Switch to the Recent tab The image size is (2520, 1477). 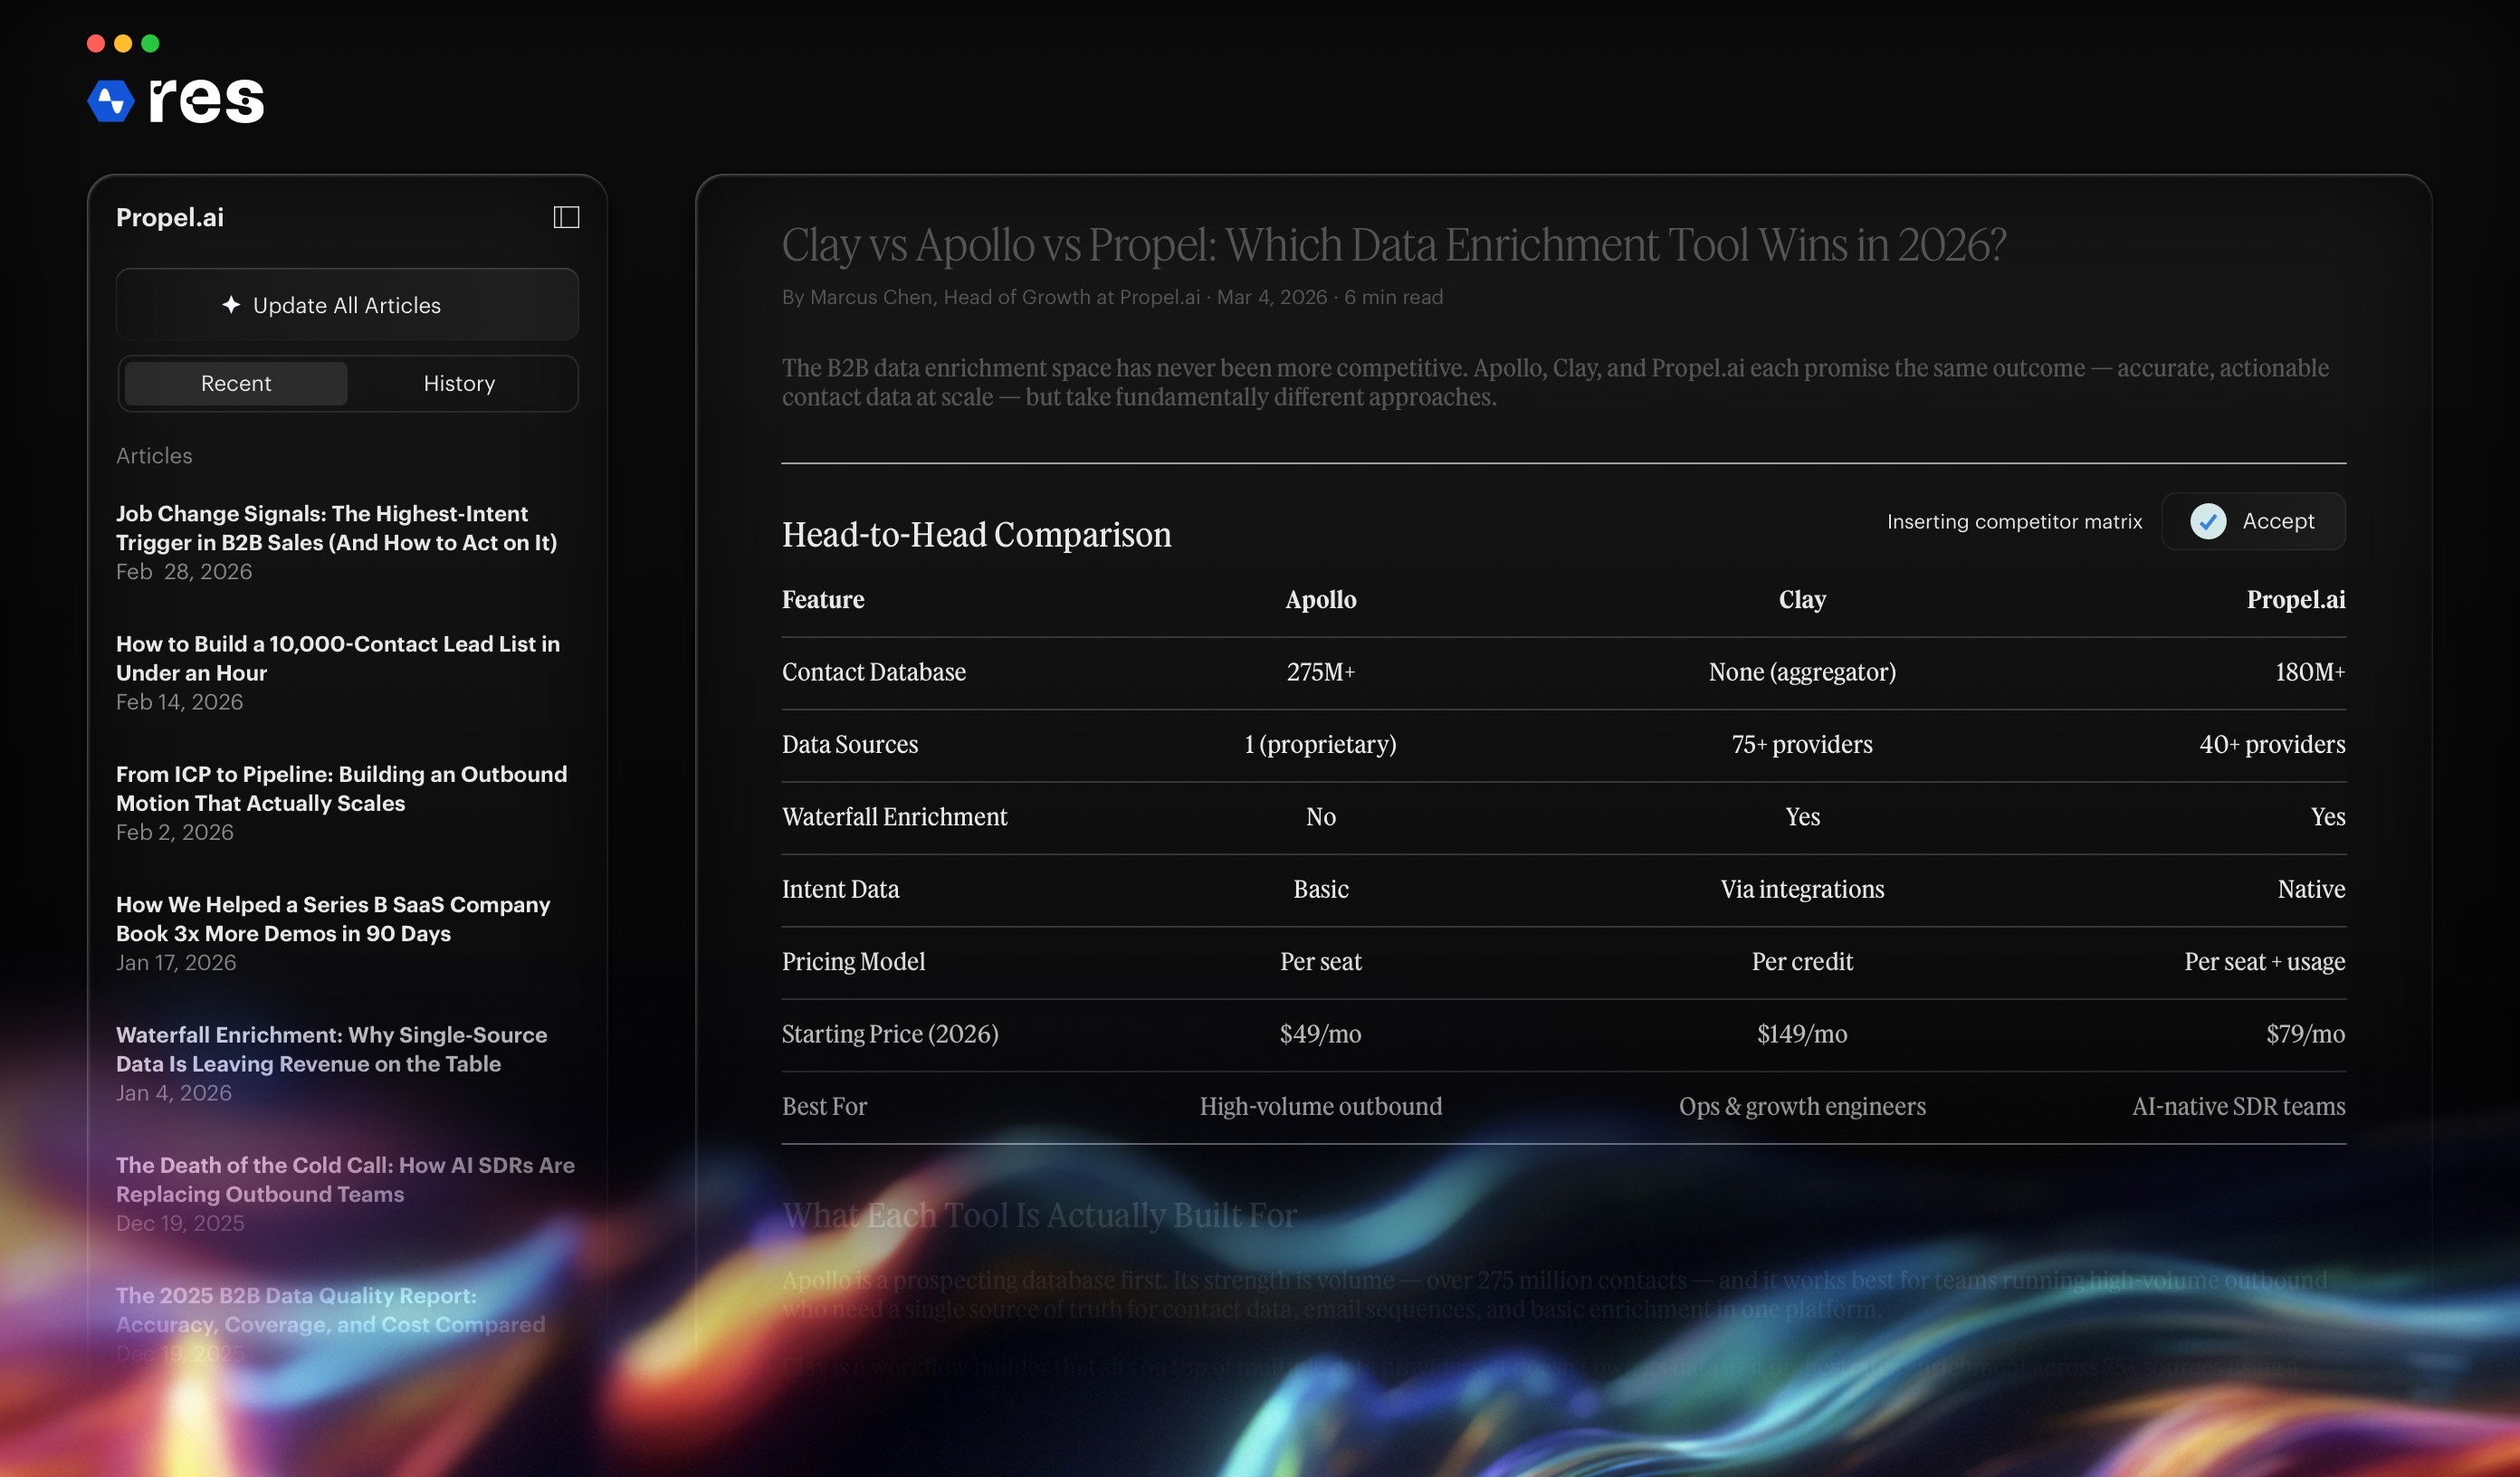236,383
